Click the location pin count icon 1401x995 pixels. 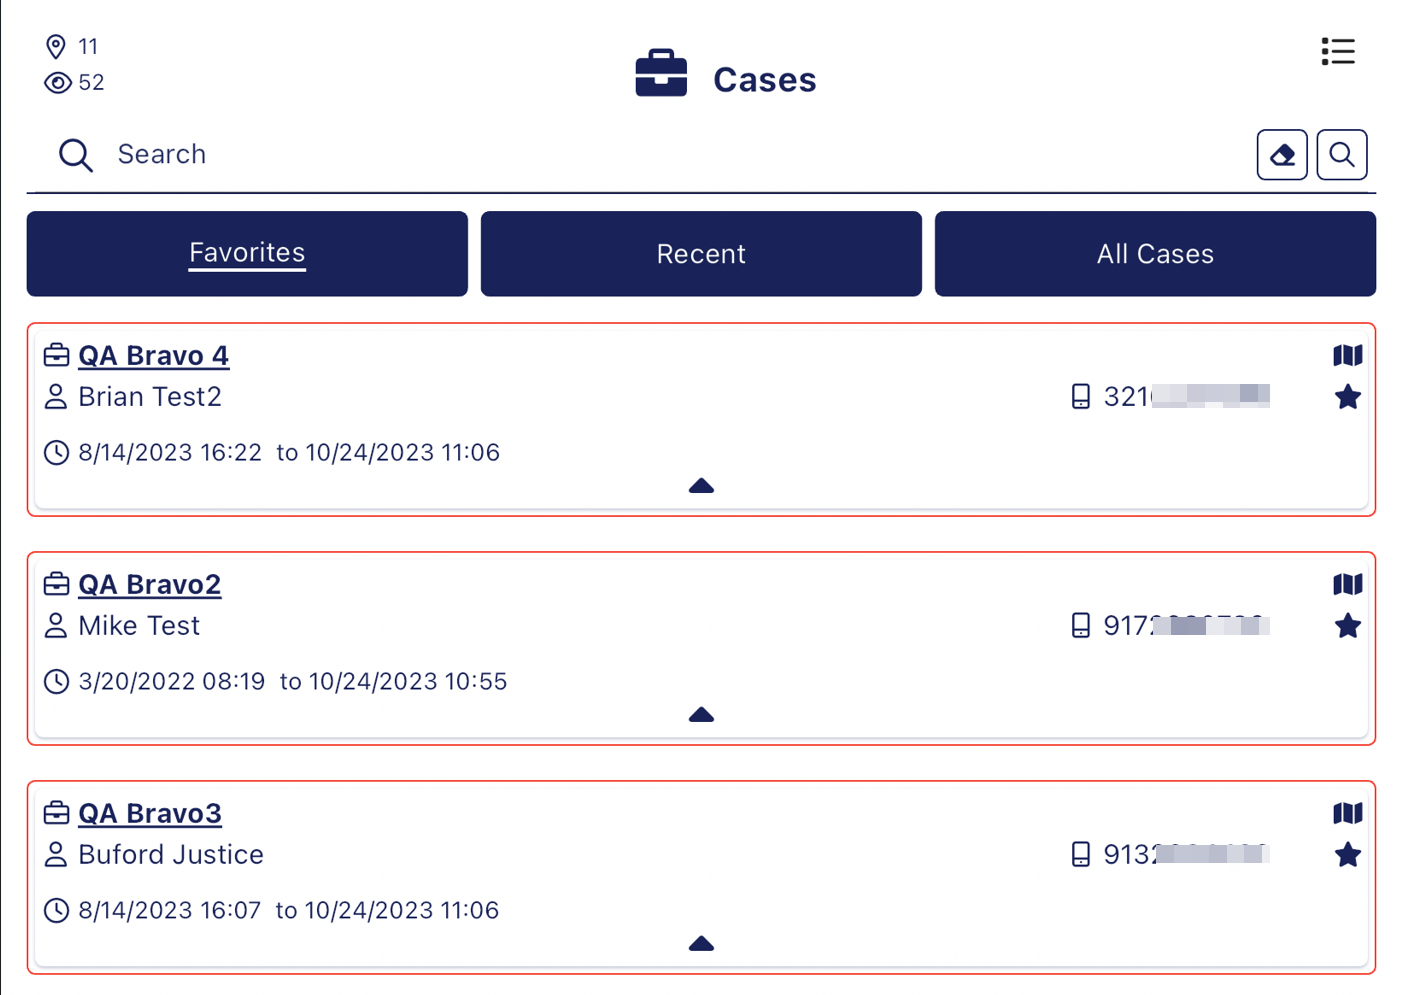56,47
